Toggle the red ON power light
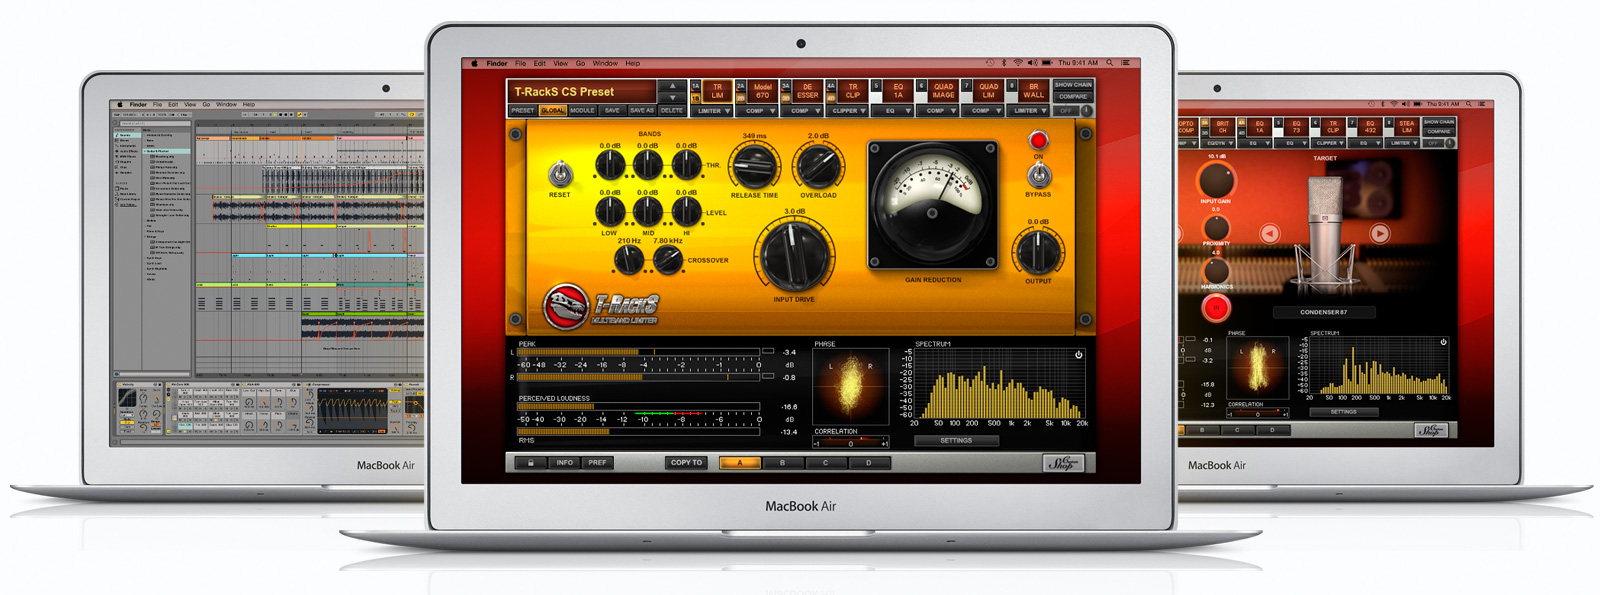The width and height of the screenshot is (1600, 595). [1038, 140]
